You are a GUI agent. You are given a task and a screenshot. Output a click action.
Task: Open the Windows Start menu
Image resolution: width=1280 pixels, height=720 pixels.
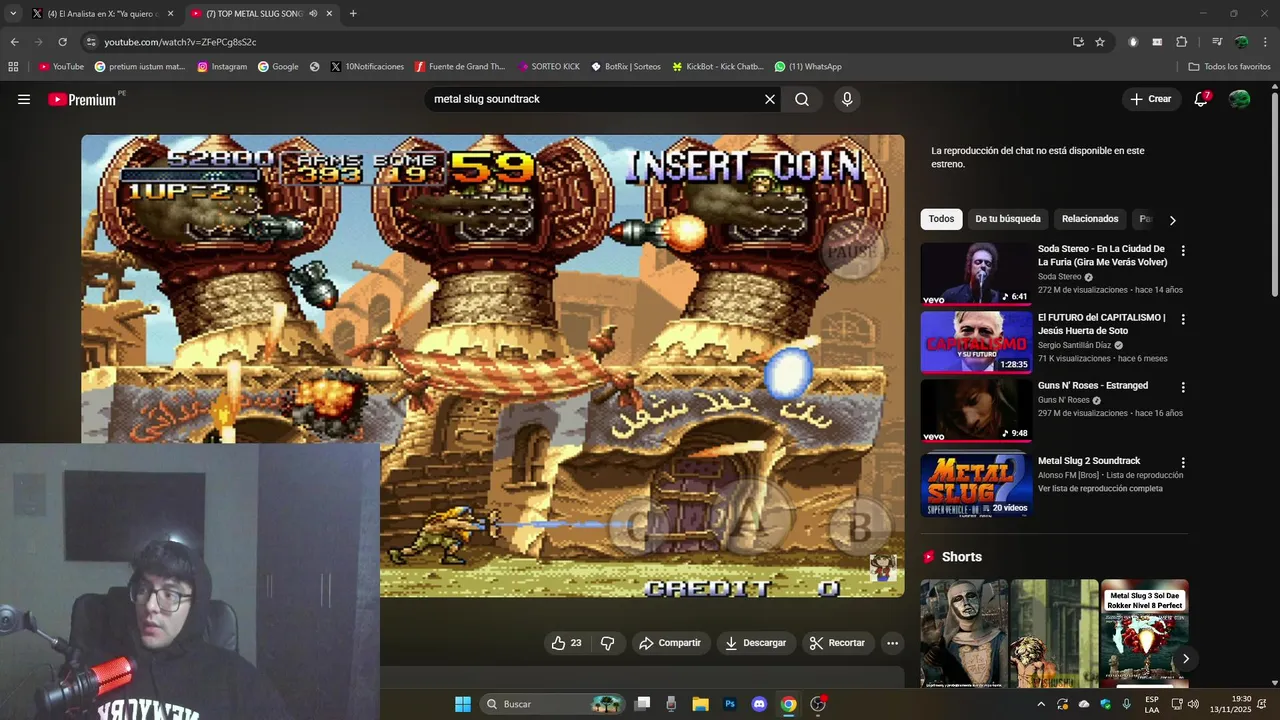(463, 704)
